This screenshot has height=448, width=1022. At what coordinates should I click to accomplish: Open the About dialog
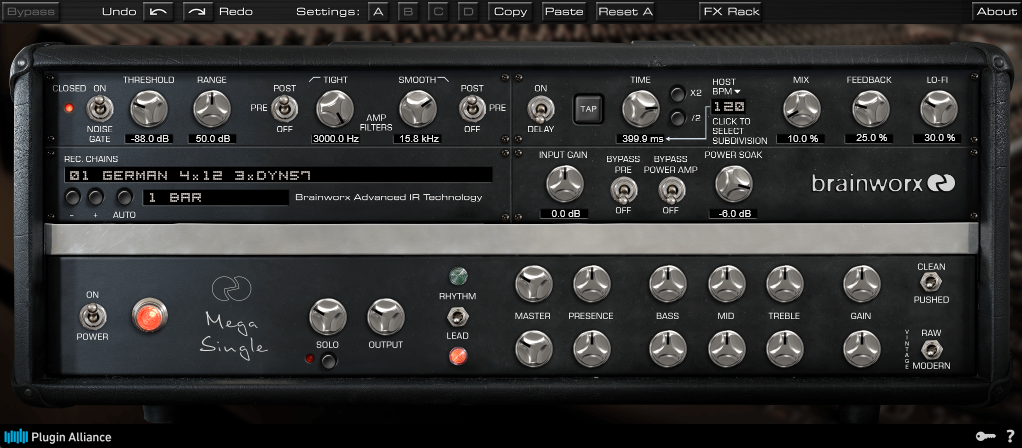point(997,12)
